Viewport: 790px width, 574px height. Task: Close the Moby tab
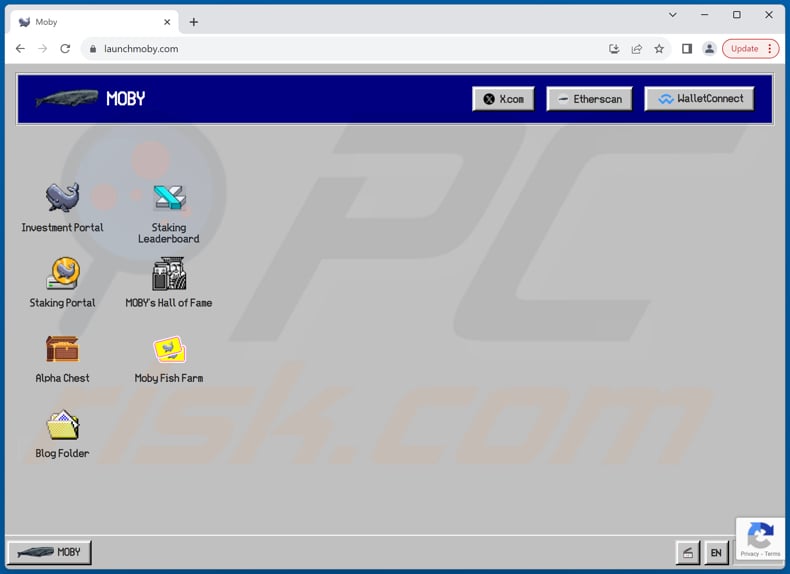[x=167, y=22]
